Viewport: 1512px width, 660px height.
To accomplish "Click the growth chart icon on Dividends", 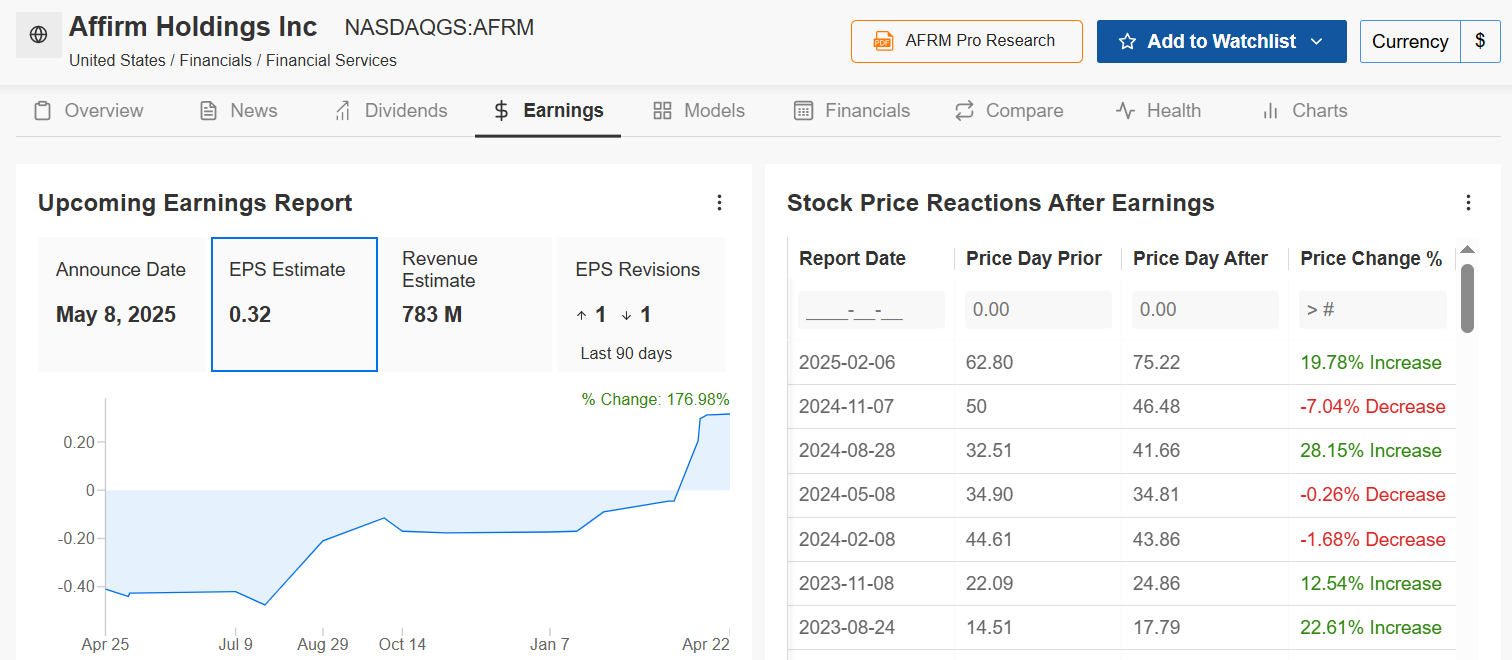I will [x=342, y=111].
